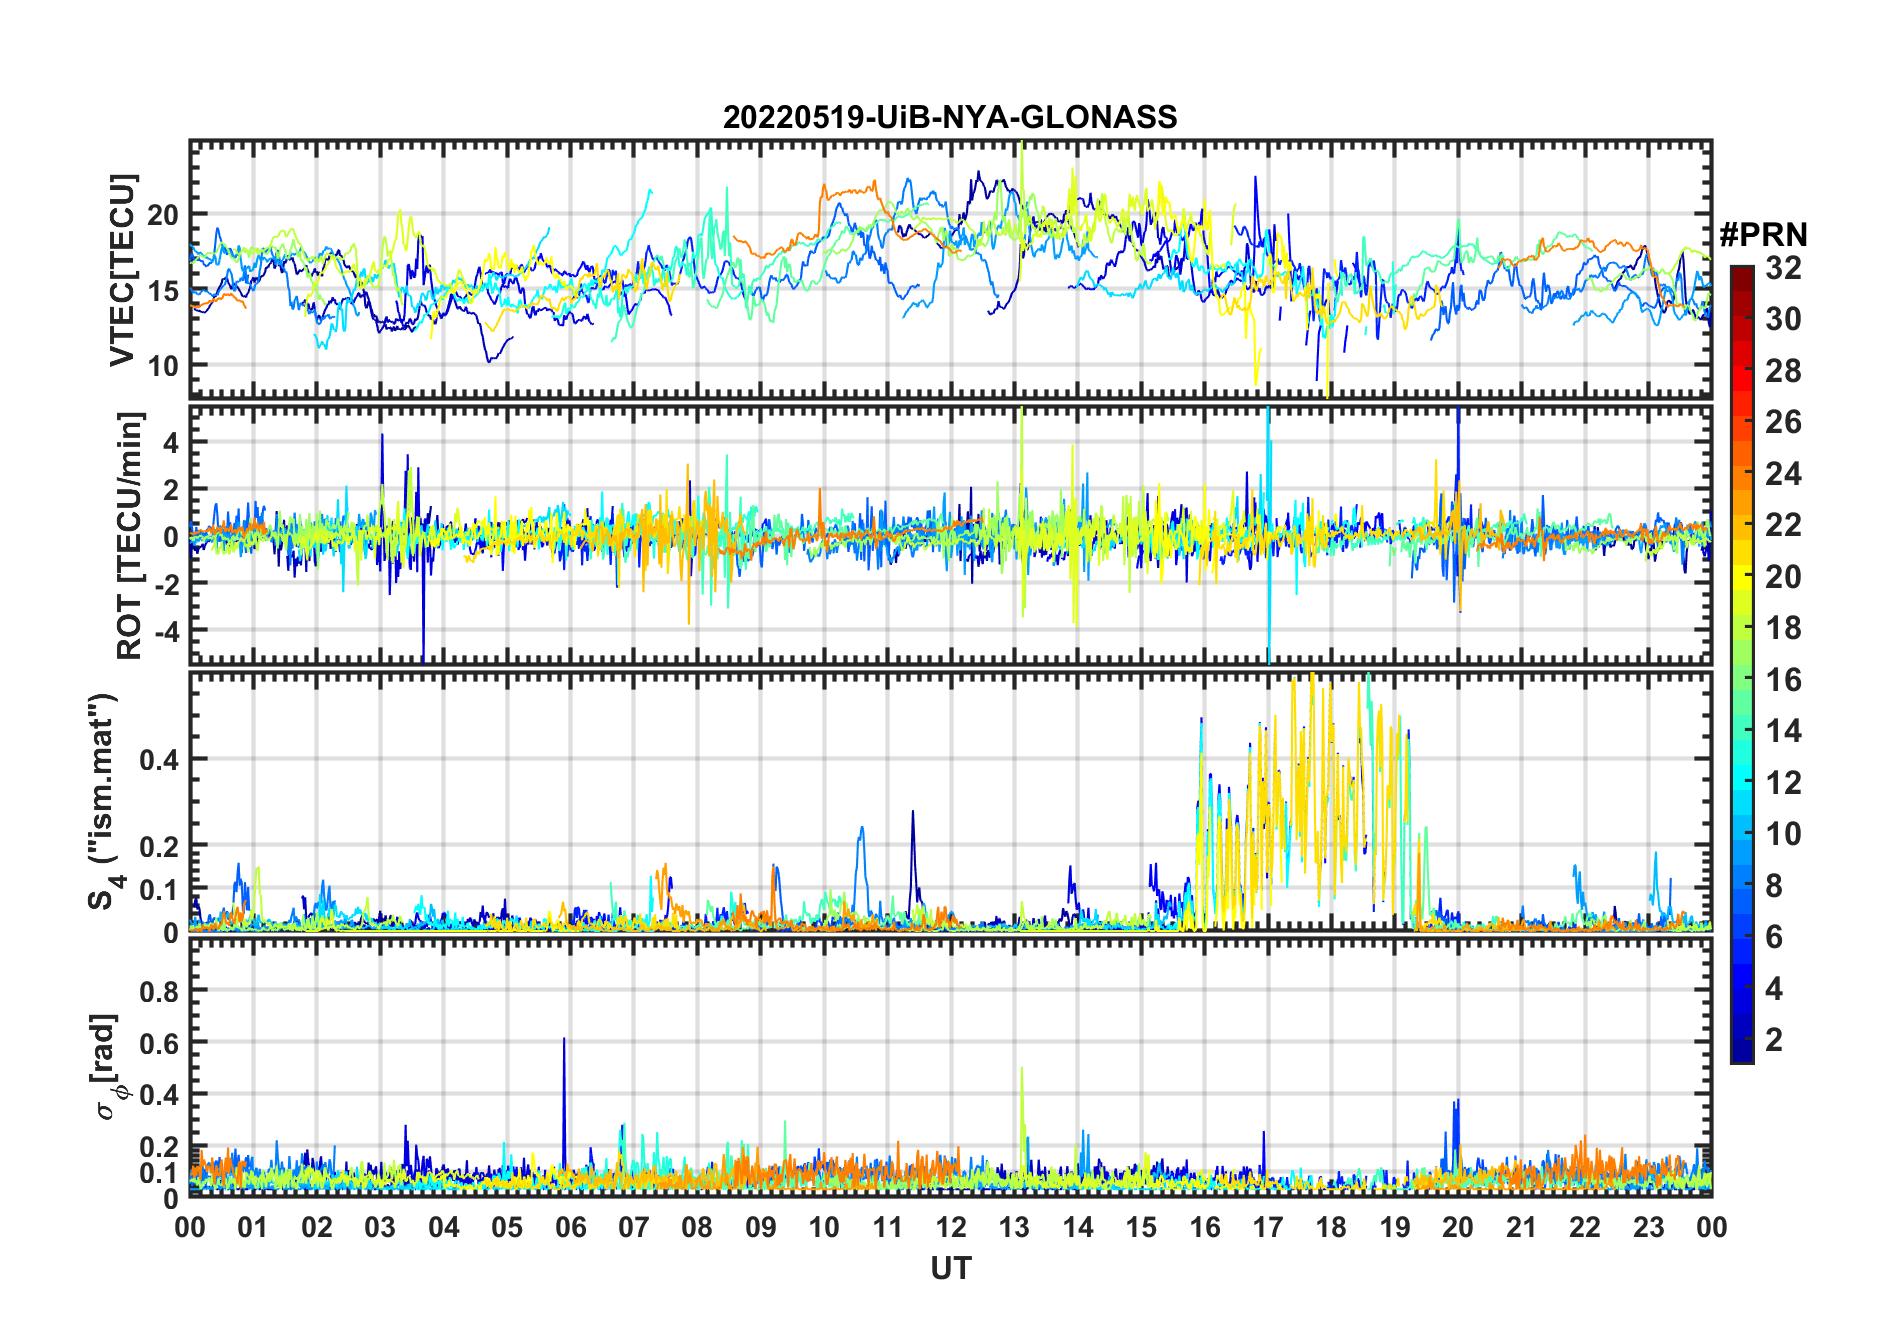Click x-axis tick label 18

coord(1331,1227)
